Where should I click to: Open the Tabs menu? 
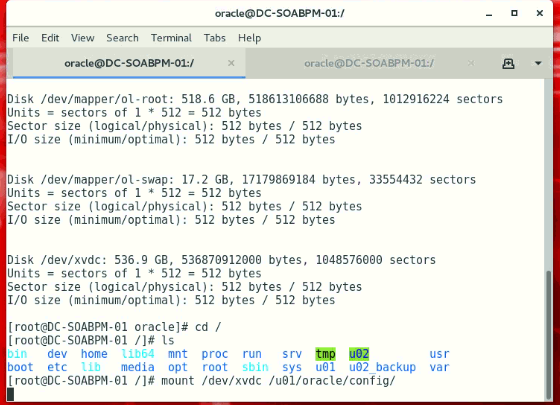[214, 38]
